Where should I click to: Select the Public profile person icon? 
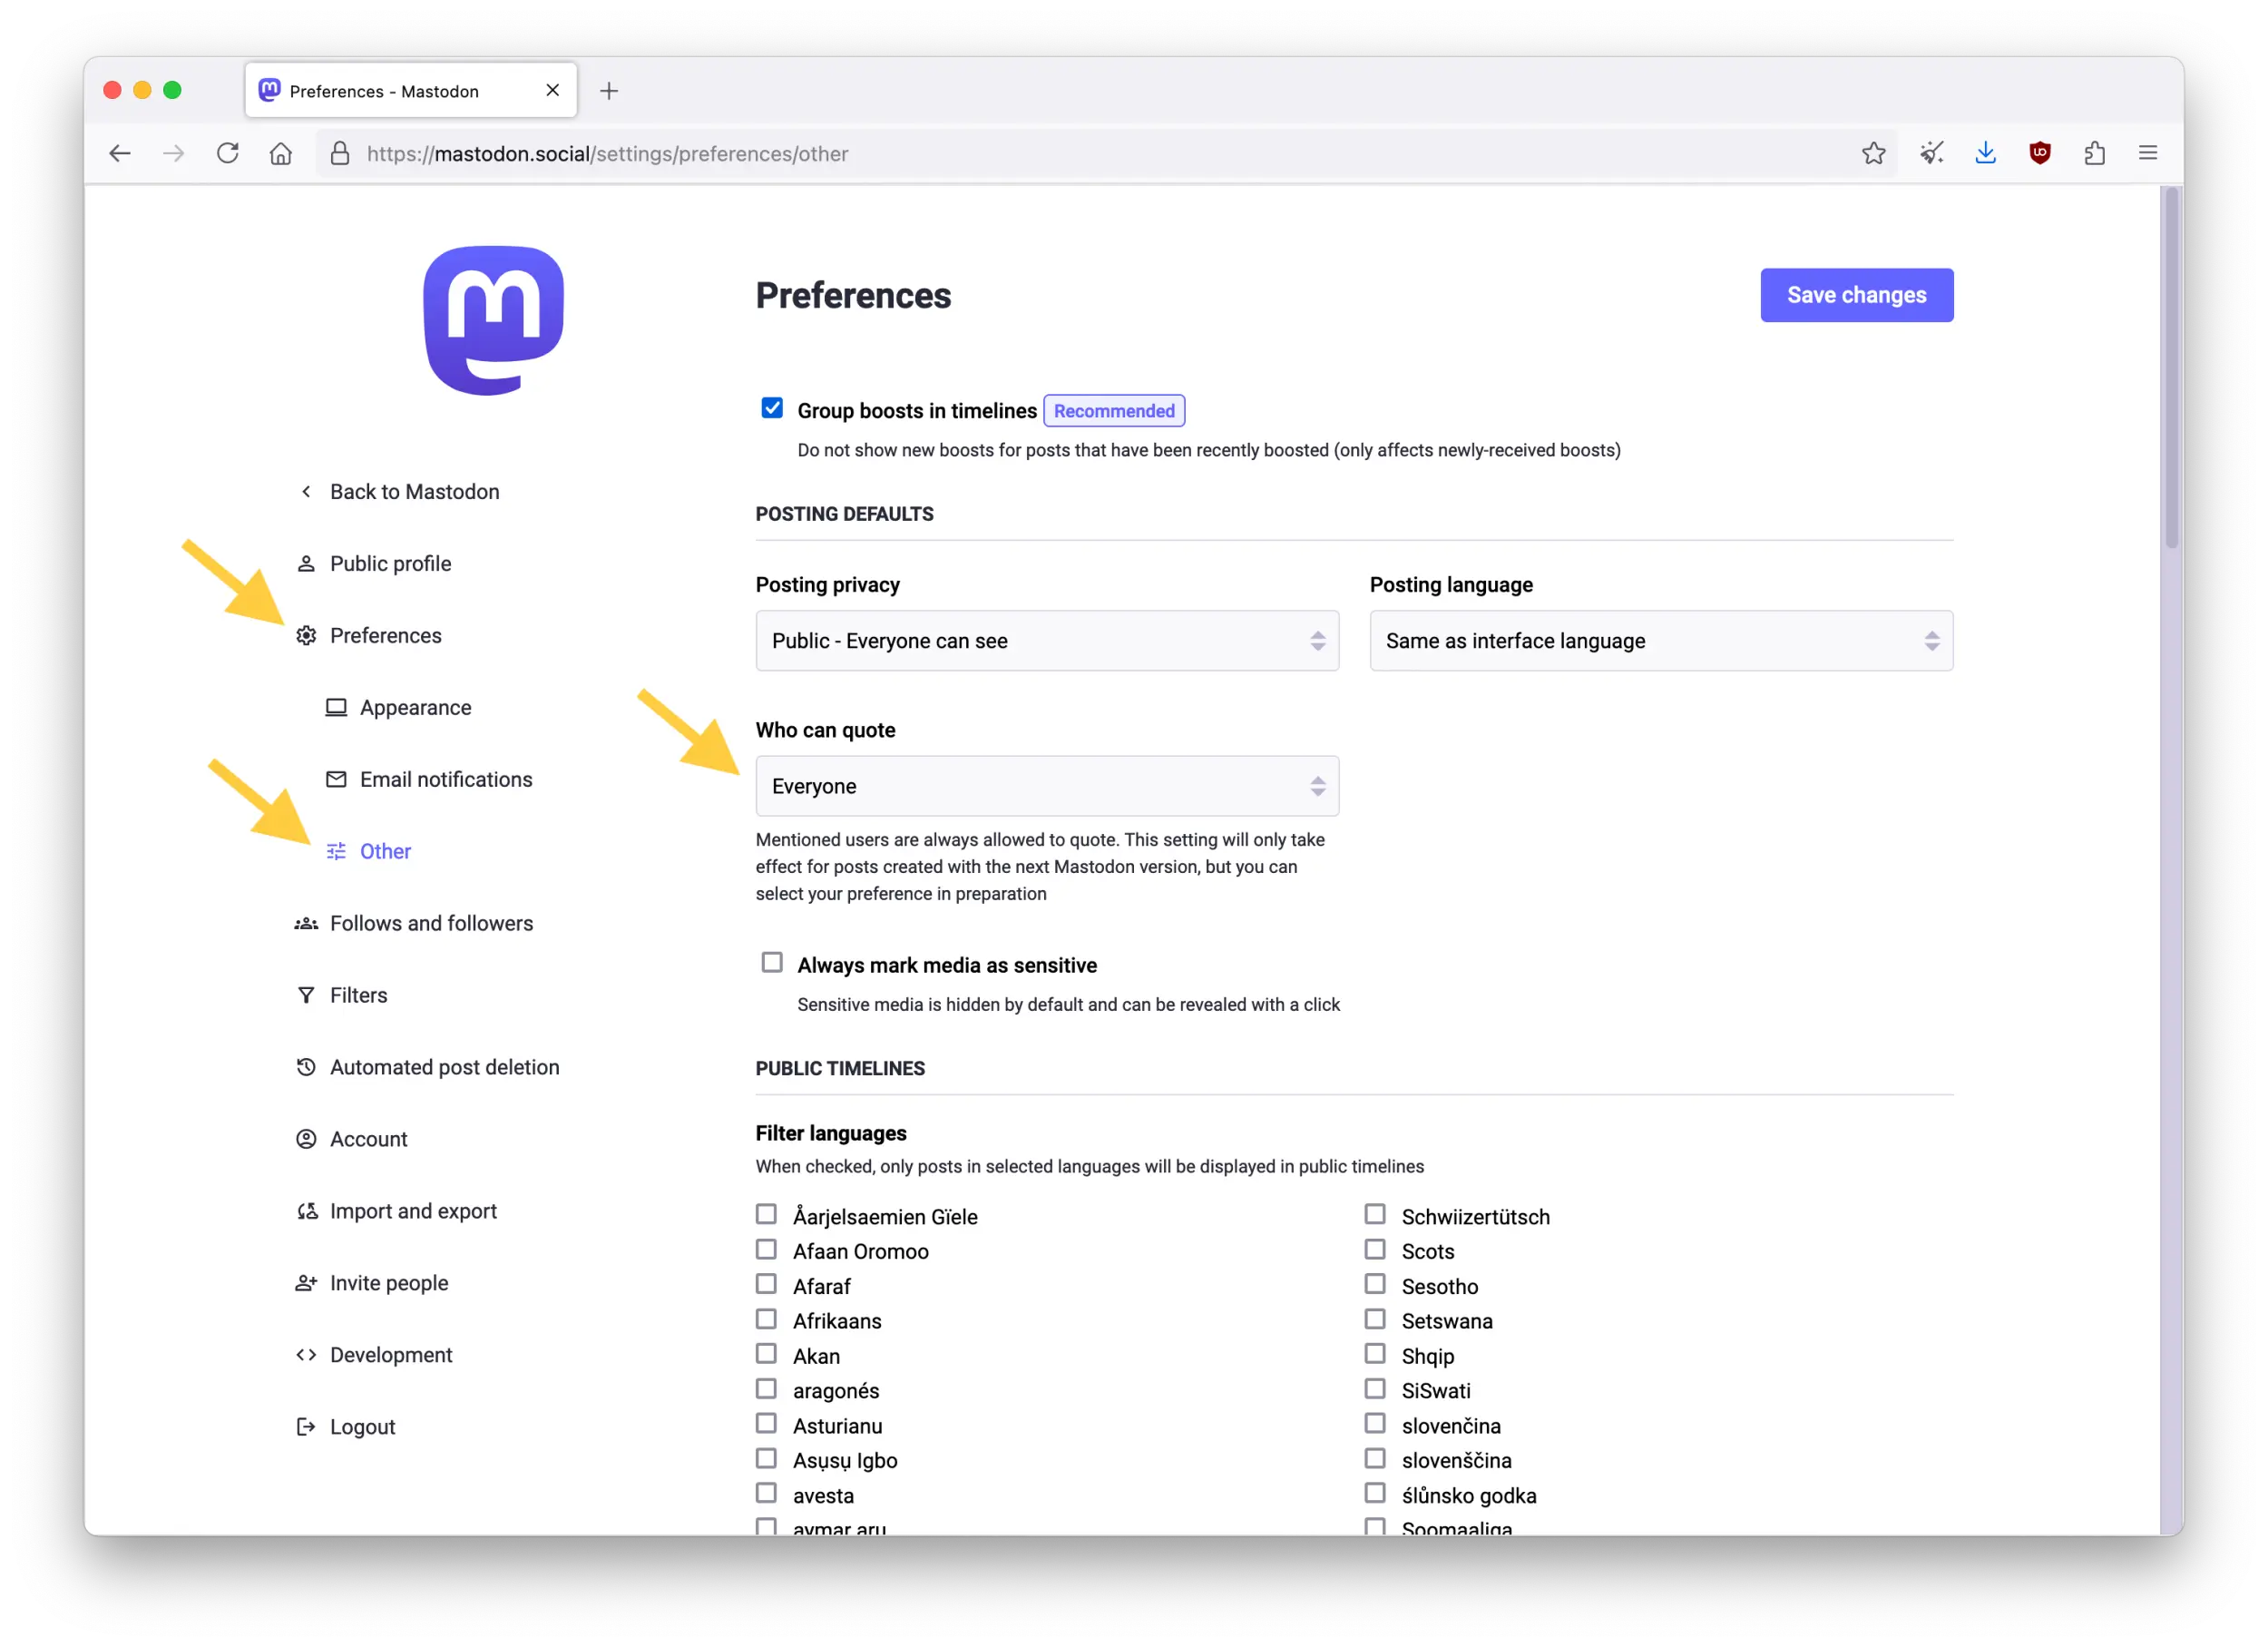pyautogui.click(x=306, y=563)
